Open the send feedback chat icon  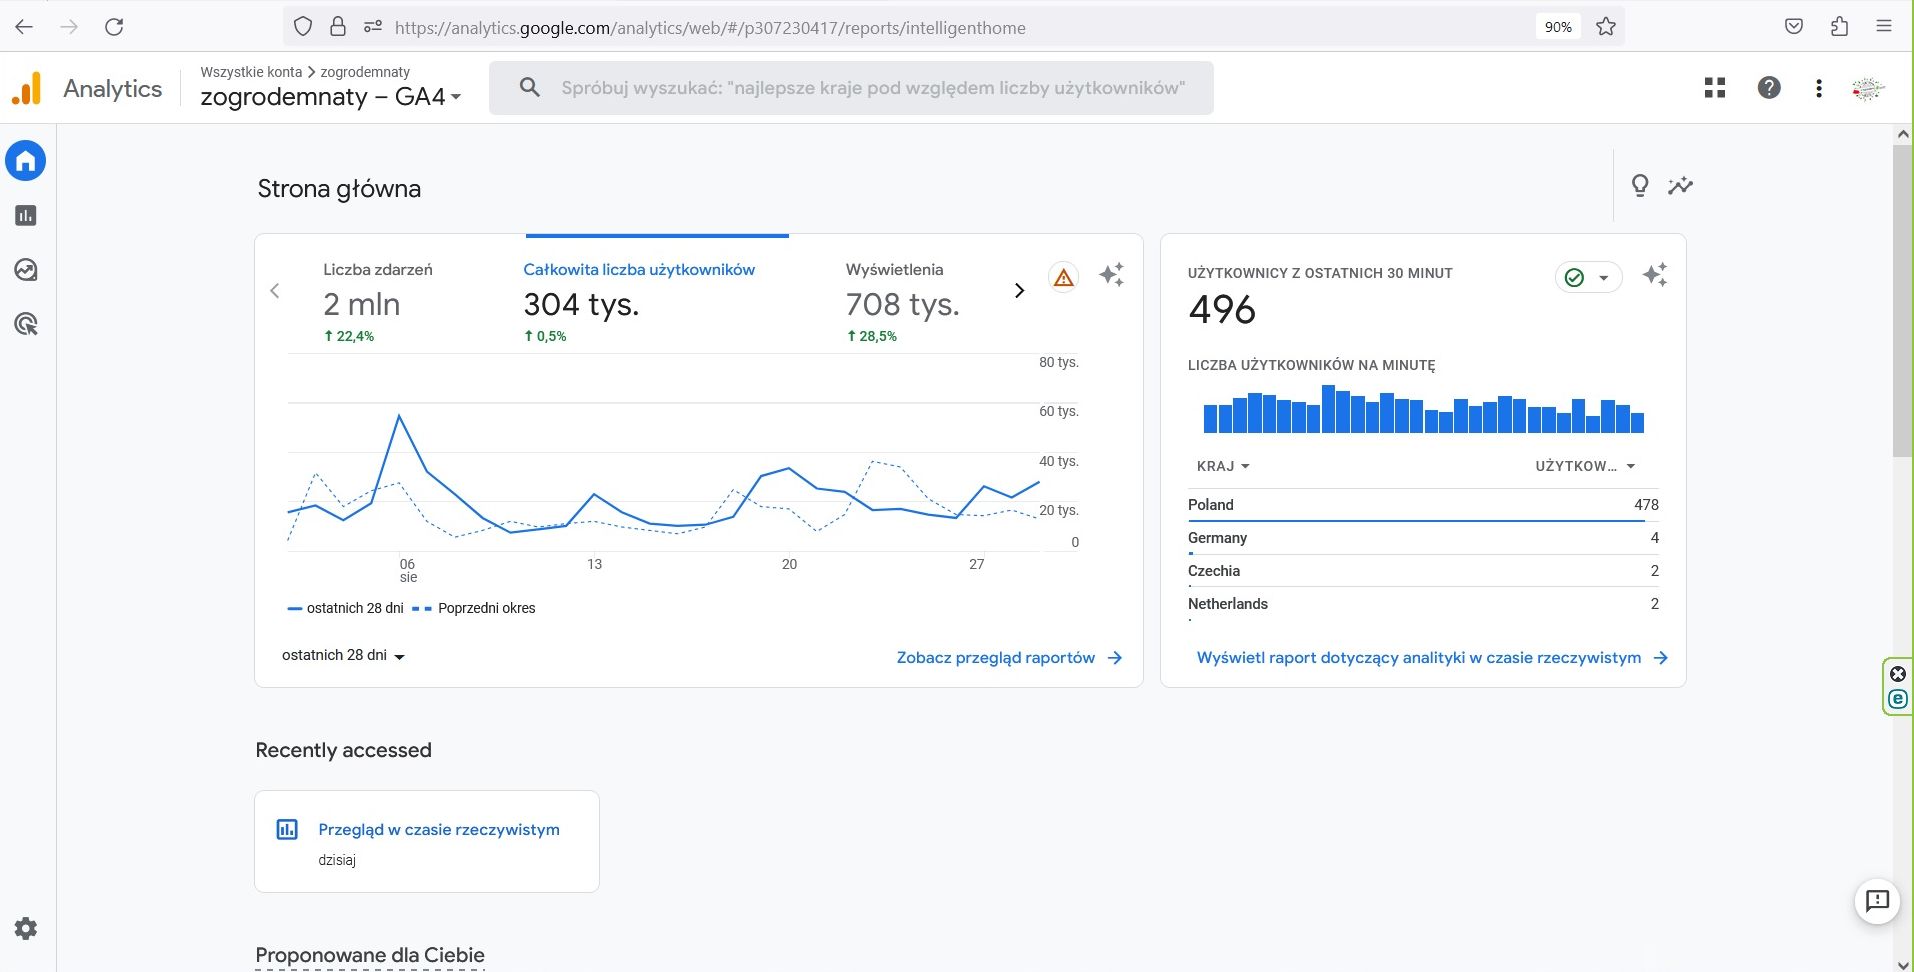click(1877, 901)
